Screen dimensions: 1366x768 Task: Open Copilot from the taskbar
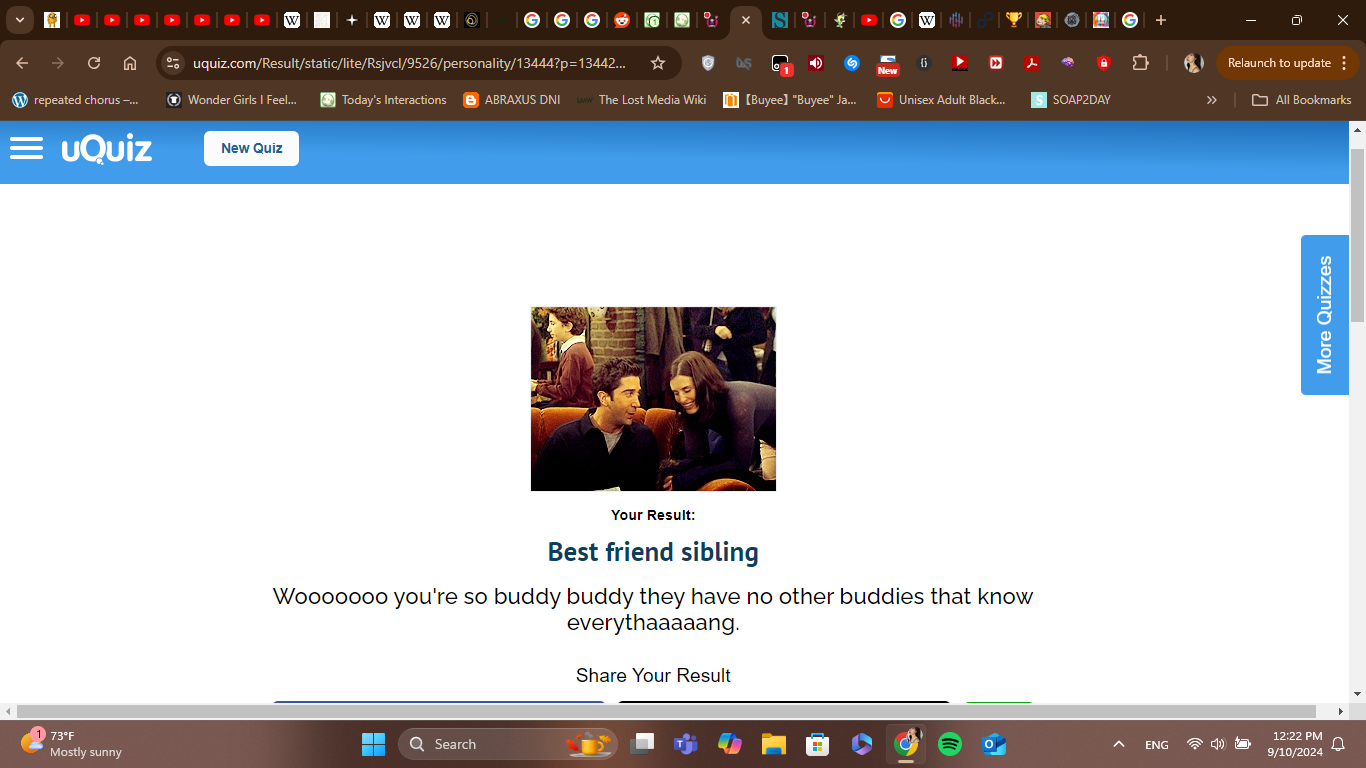[x=729, y=744]
